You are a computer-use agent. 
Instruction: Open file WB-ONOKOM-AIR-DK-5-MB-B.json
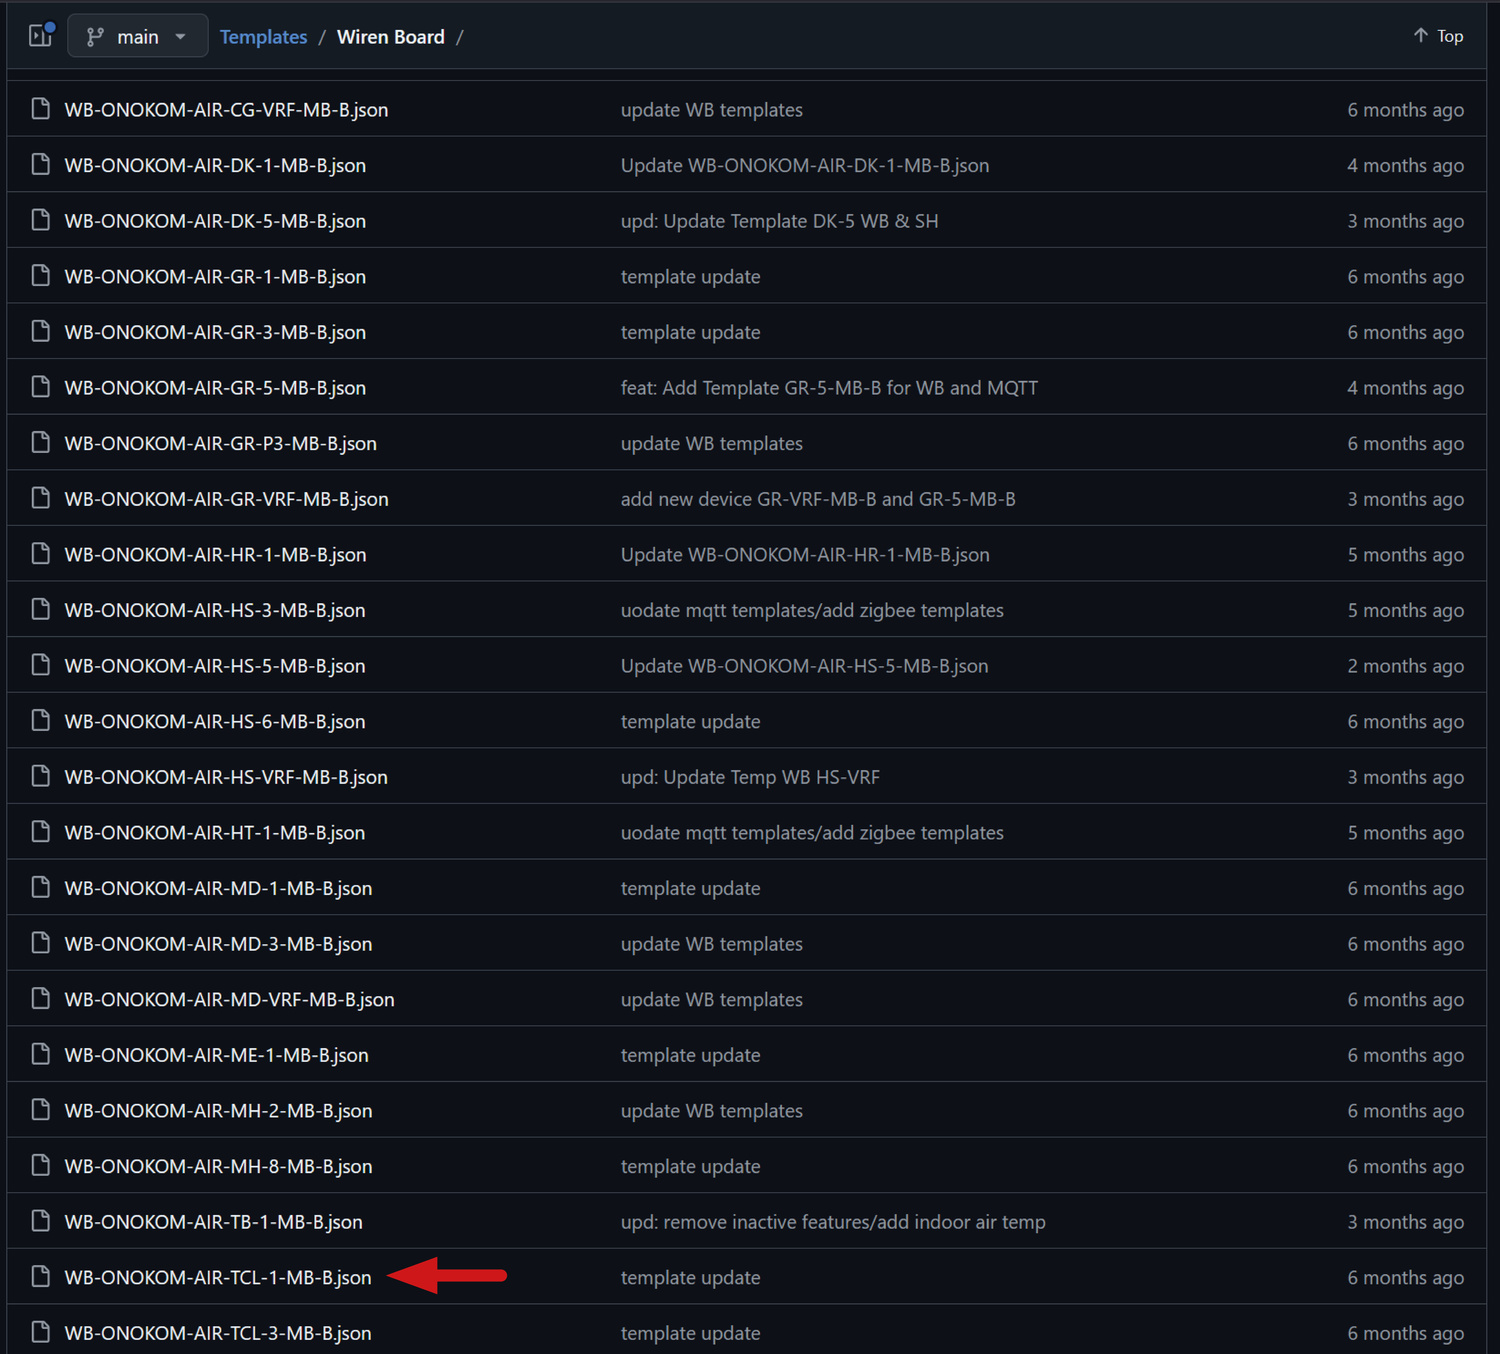[215, 221]
